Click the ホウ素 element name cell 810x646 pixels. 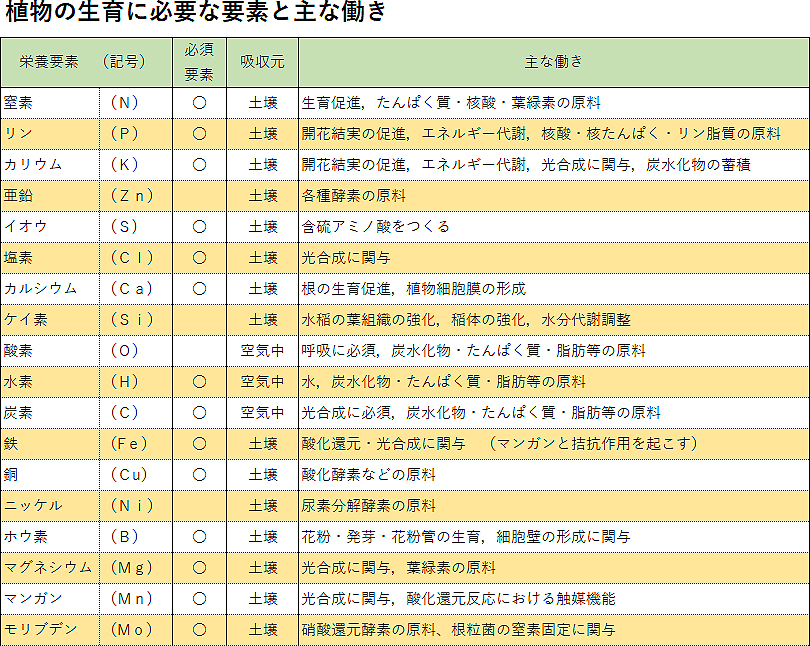[x=50, y=537]
